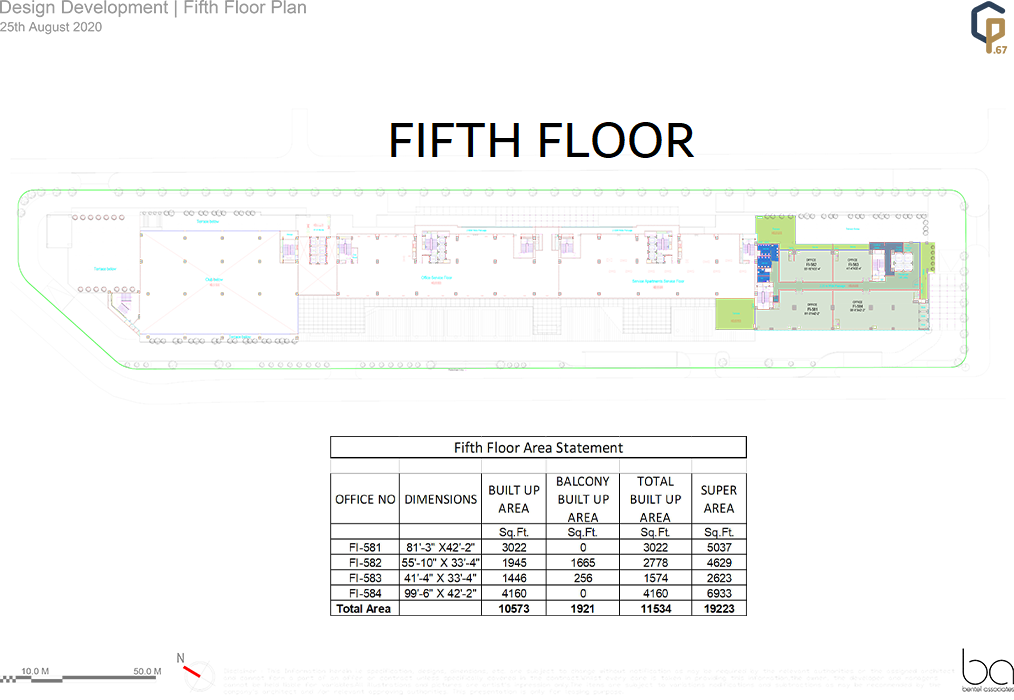Select the FI-582 row label in table
Viewport: 1014px width, 700px height.
coord(365,563)
